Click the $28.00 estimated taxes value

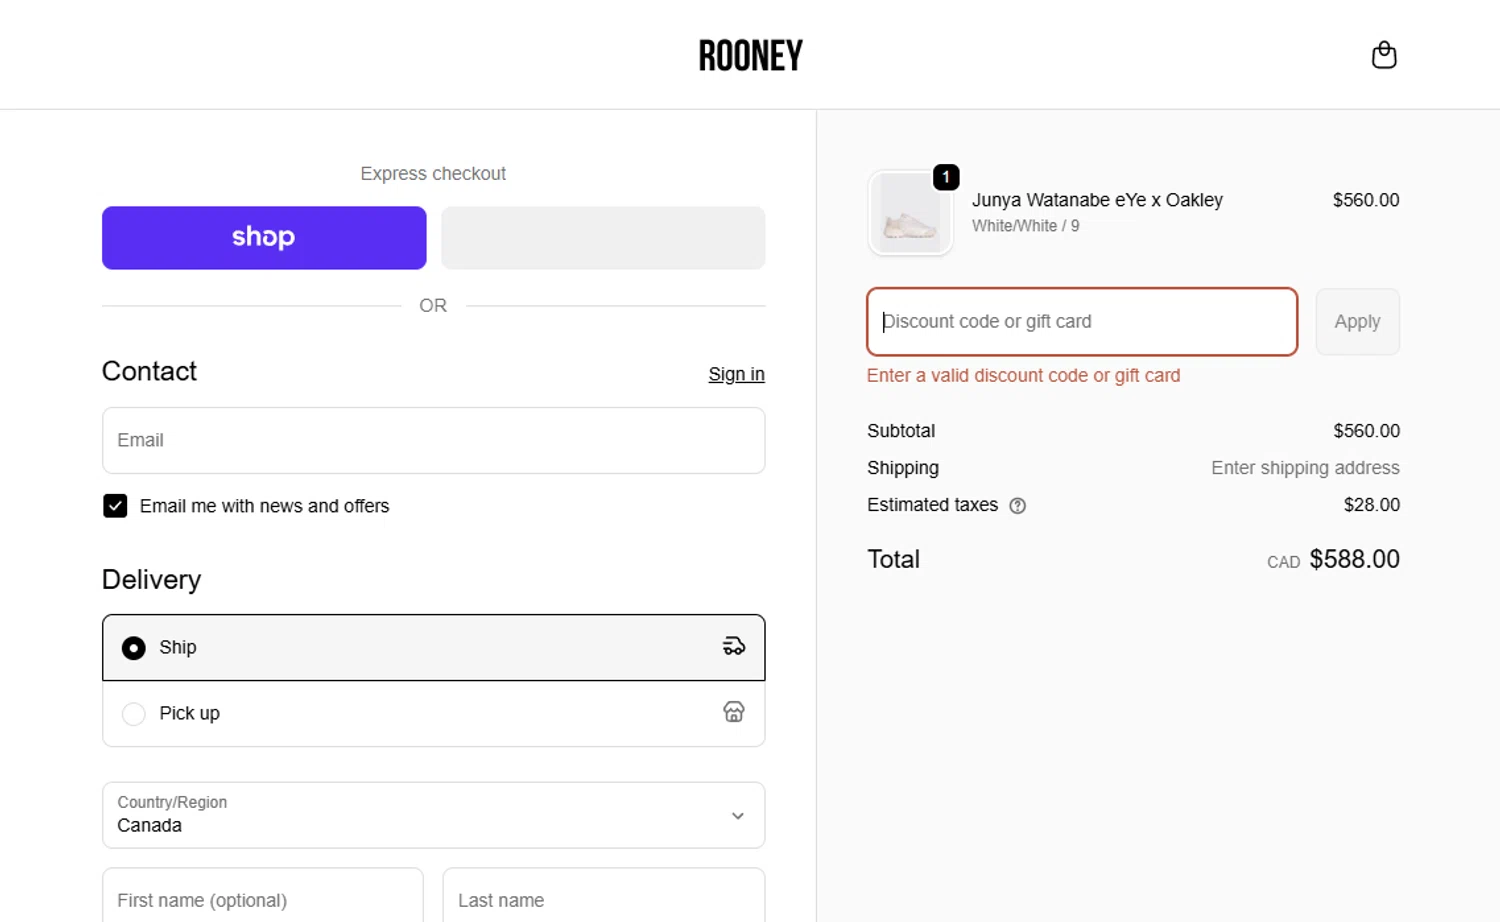(1371, 505)
